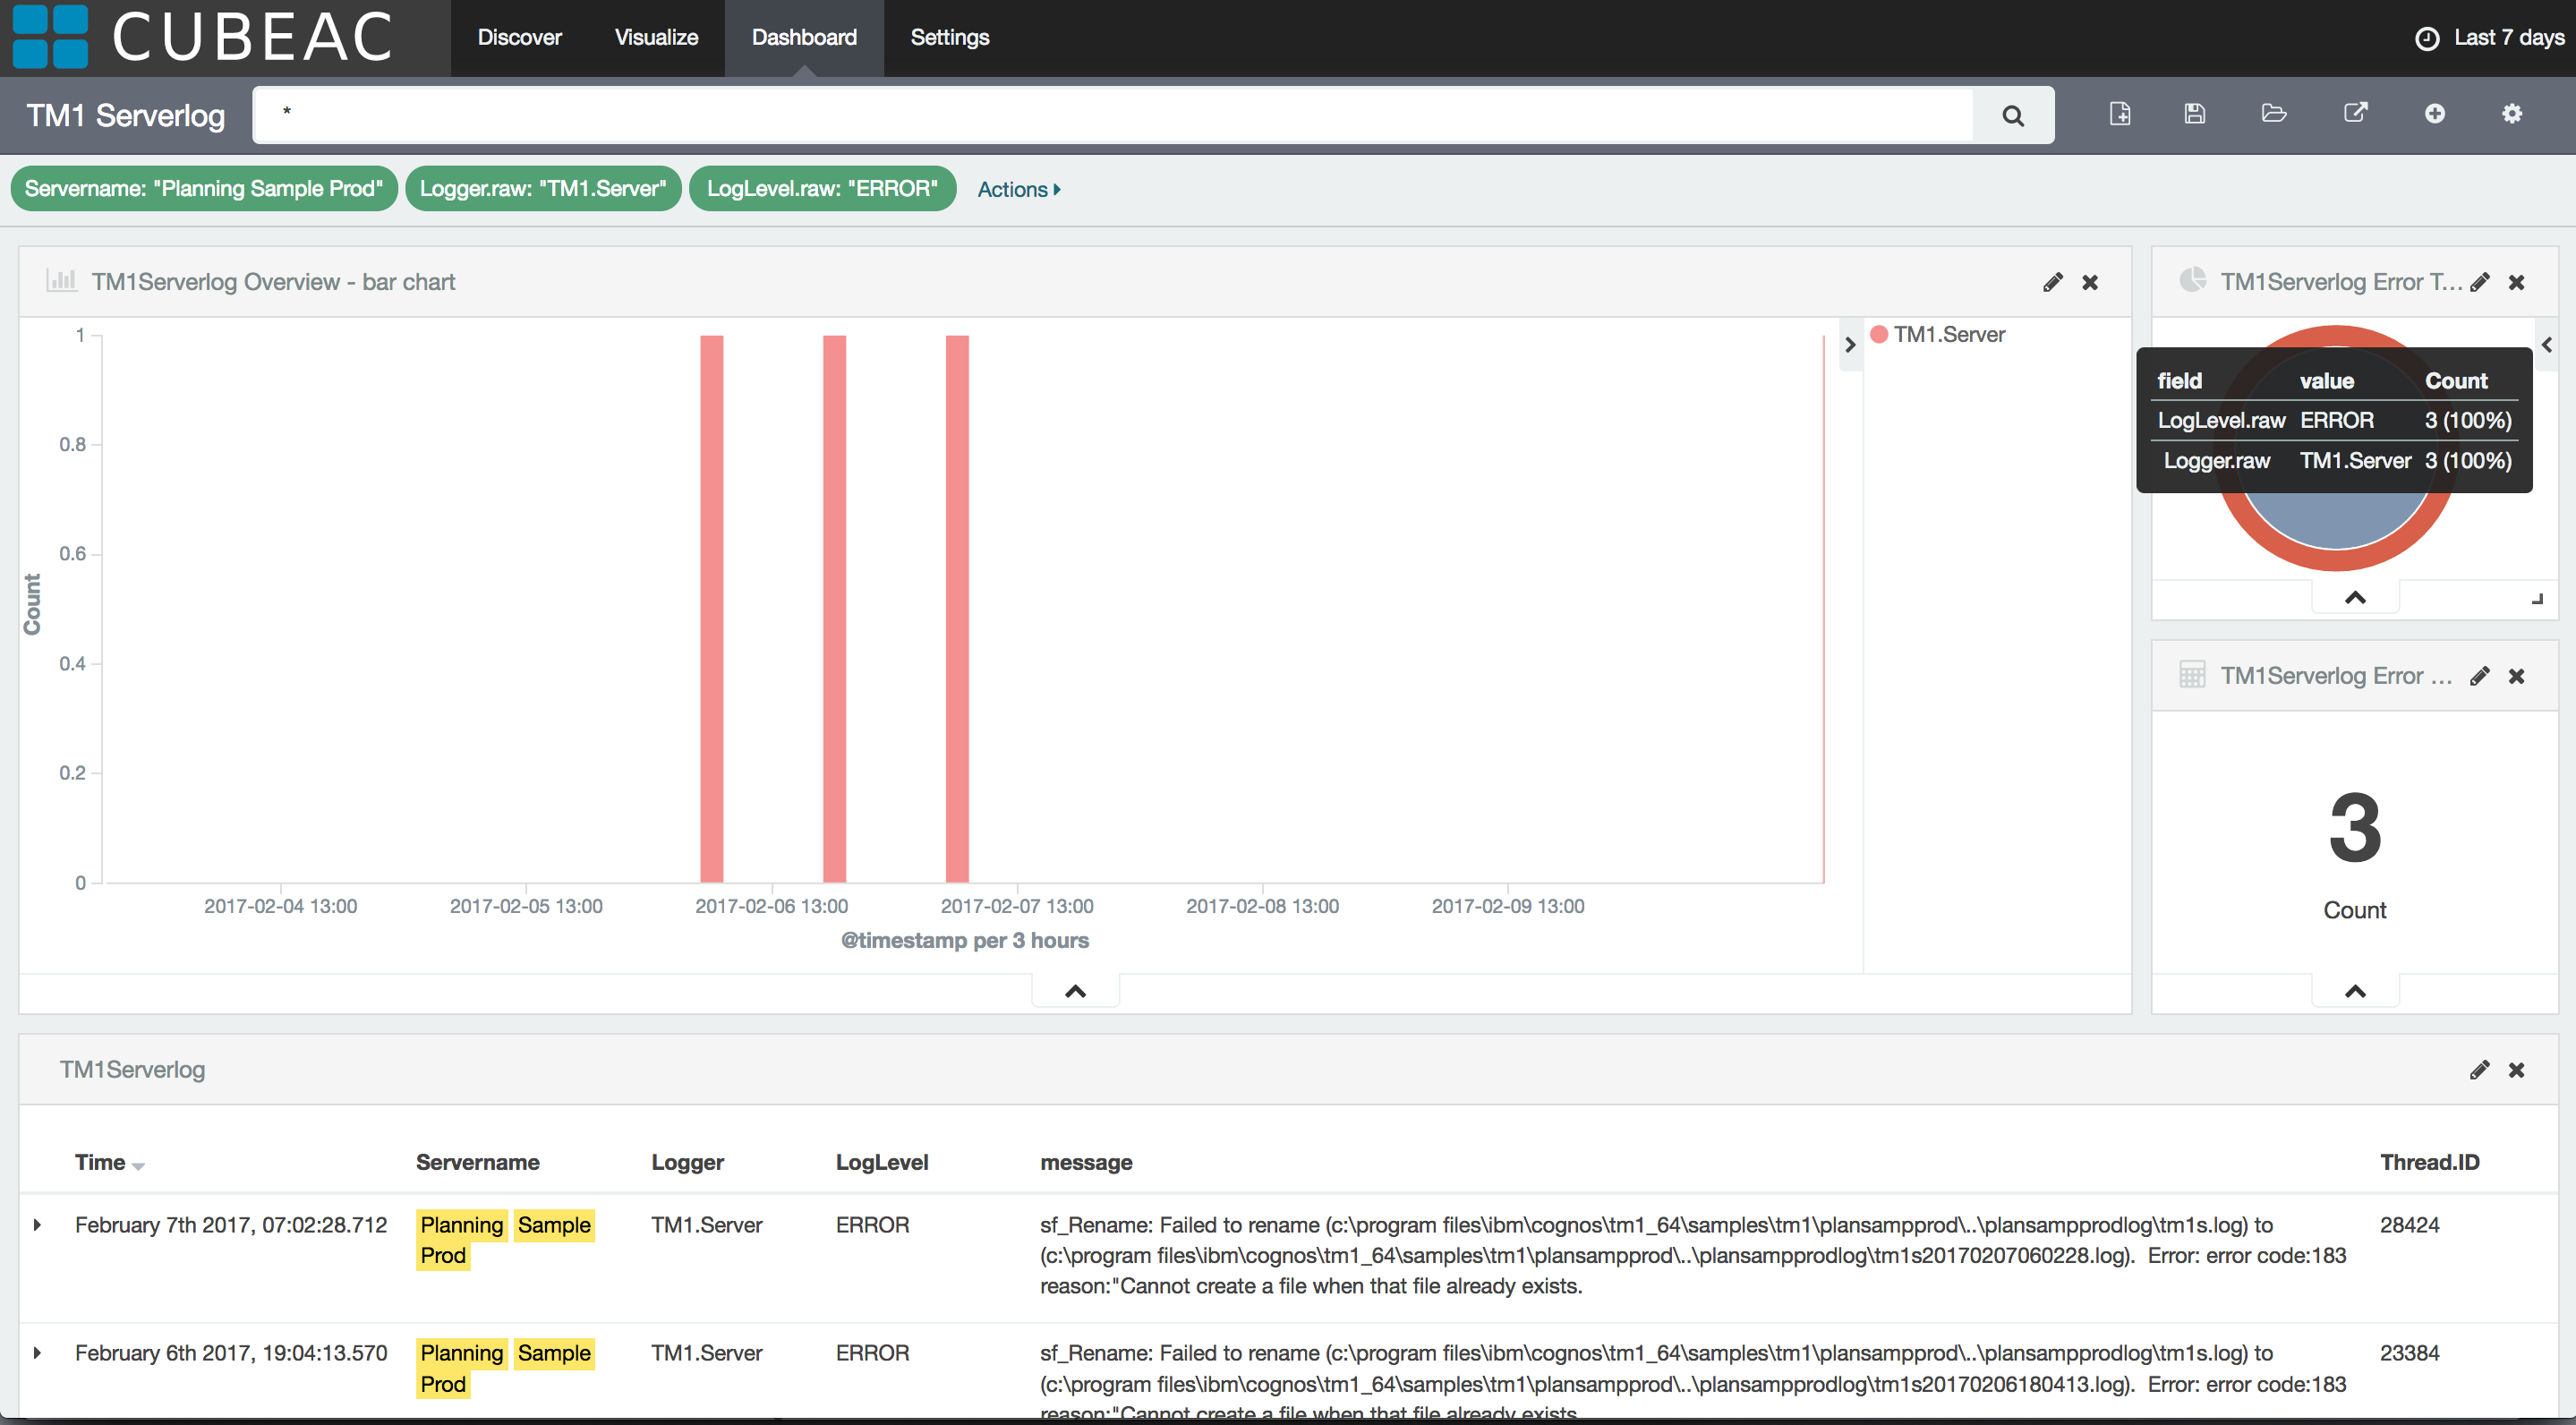Screen dimensions: 2576x1425
Task: Click the third pink bar in the chart
Action: pyautogui.click(x=957, y=608)
